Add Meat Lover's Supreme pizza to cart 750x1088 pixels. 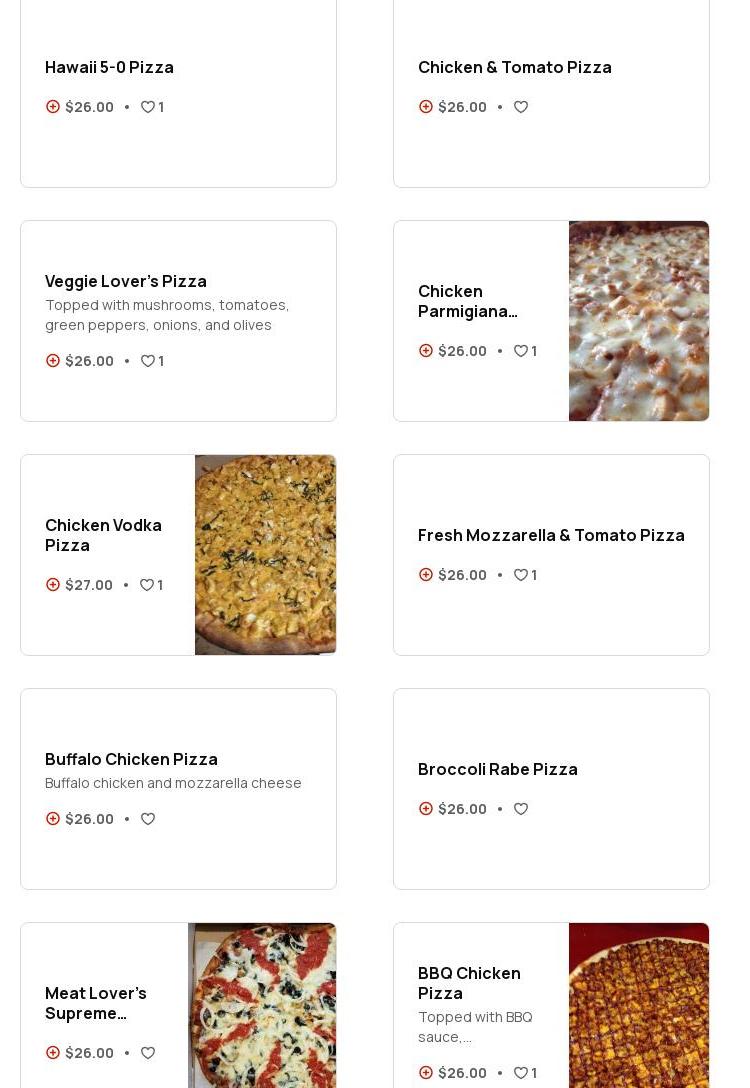(53, 1053)
